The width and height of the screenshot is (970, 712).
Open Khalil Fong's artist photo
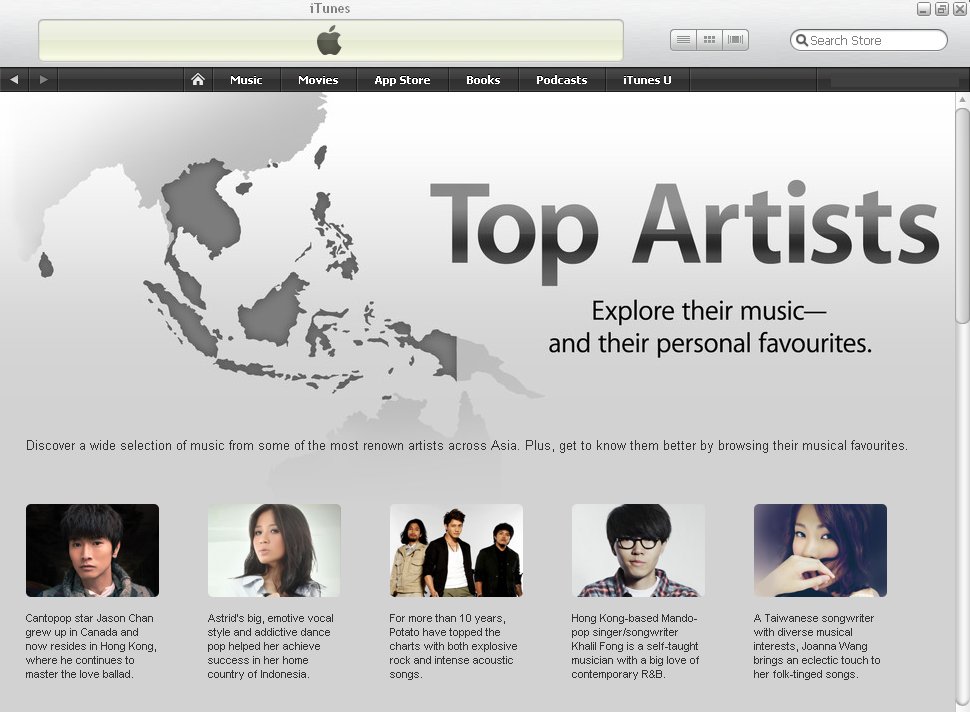pyautogui.click(x=638, y=550)
